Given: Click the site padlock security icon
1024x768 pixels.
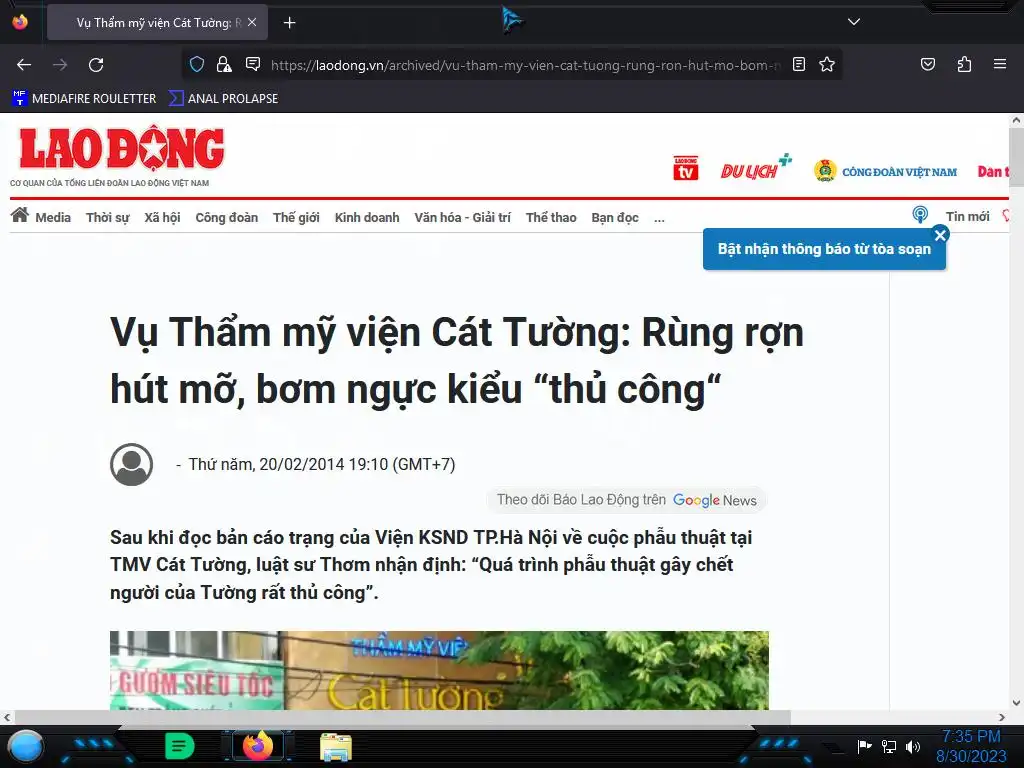Looking at the screenshot, I should pyautogui.click(x=224, y=64).
